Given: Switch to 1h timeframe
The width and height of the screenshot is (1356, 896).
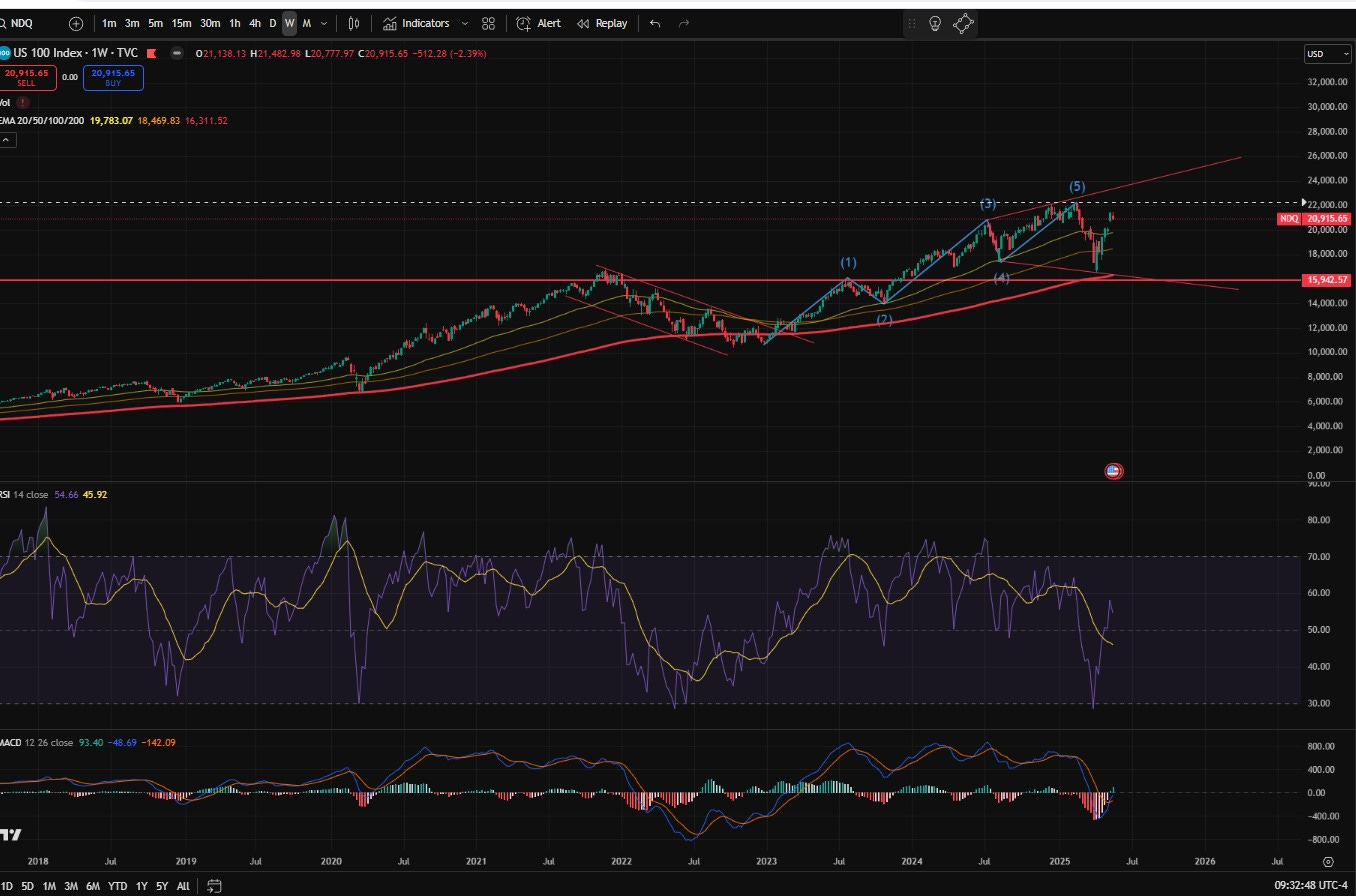Looking at the screenshot, I should pyautogui.click(x=235, y=23).
